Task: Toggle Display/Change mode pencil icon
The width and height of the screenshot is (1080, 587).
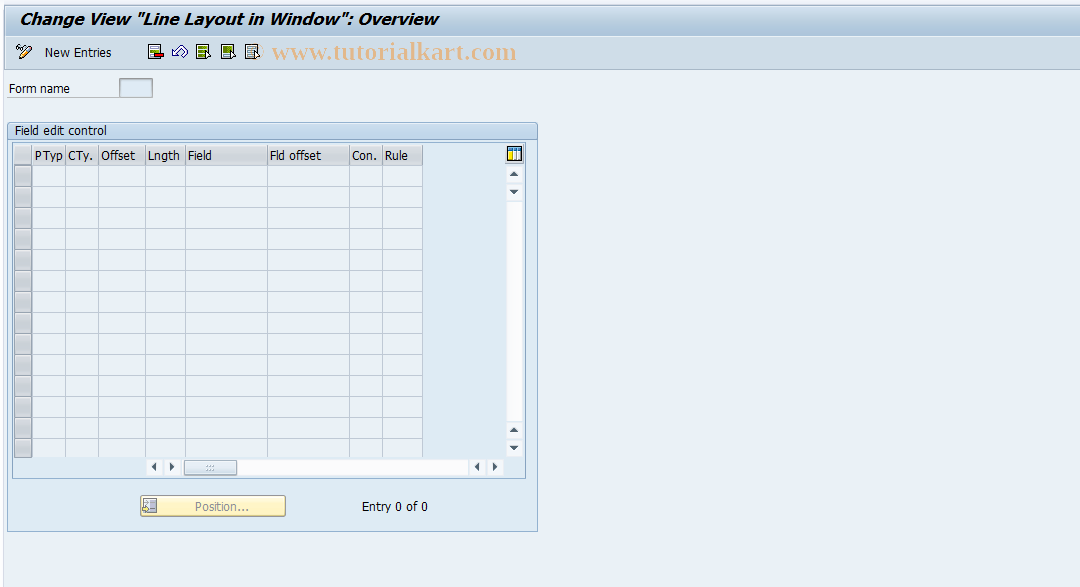Action: pyautogui.click(x=24, y=52)
